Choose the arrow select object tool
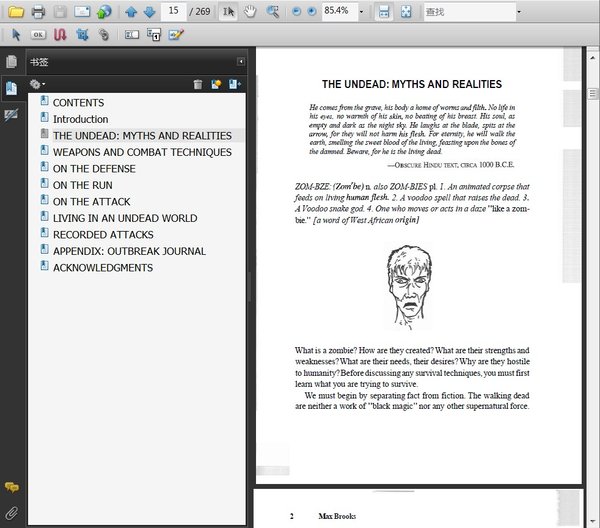This screenshot has width=600, height=528. [x=16, y=35]
